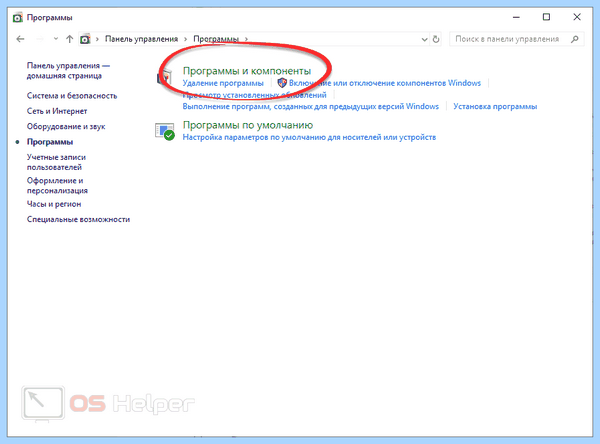
Task: Open the address bar history dropdown
Action: (424, 39)
